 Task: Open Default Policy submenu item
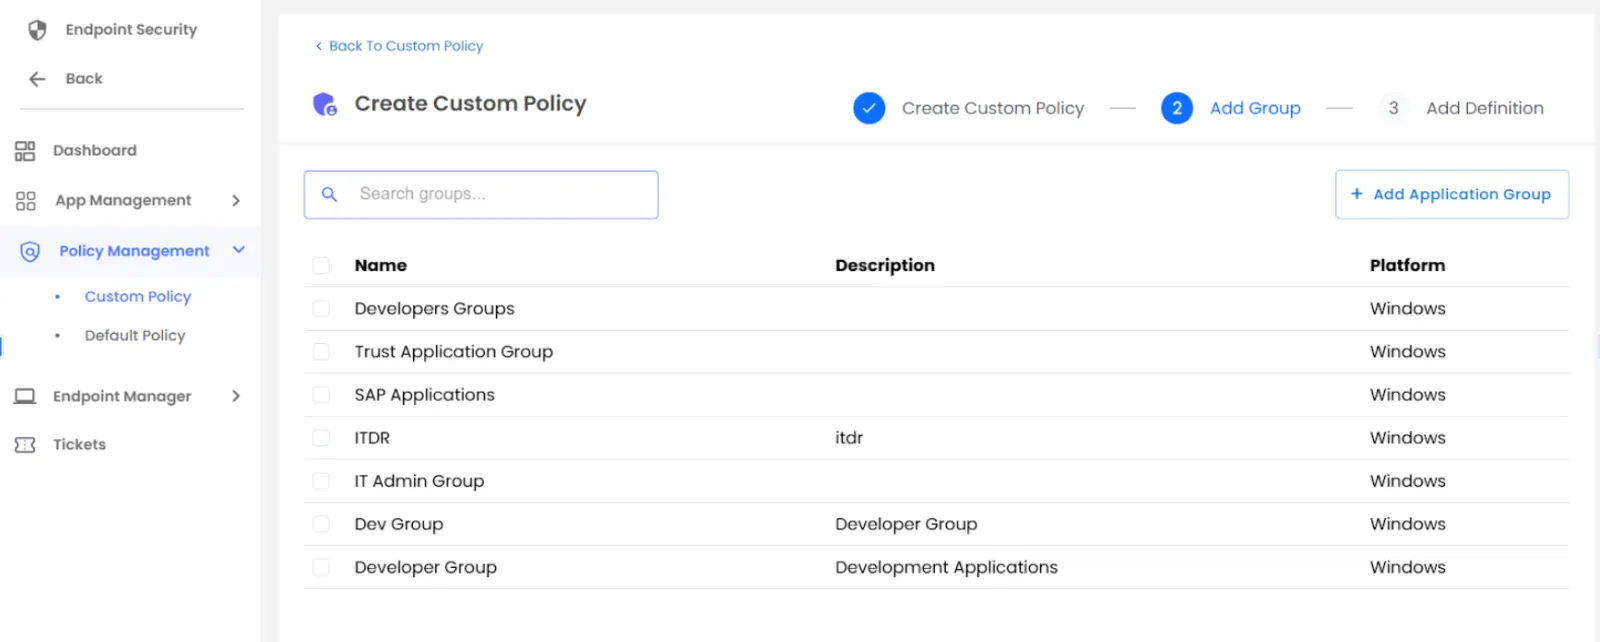[x=135, y=336]
